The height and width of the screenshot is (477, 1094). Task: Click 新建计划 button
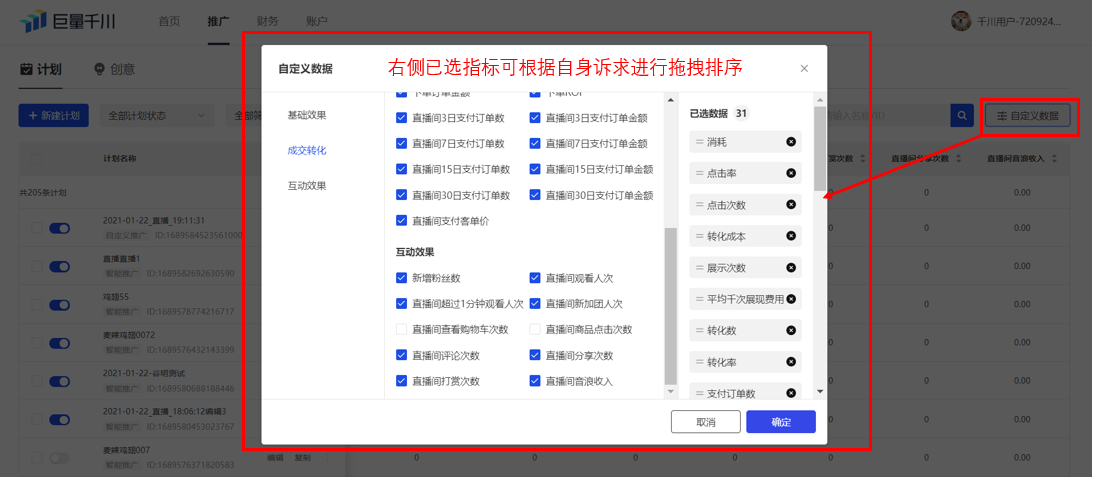[54, 116]
